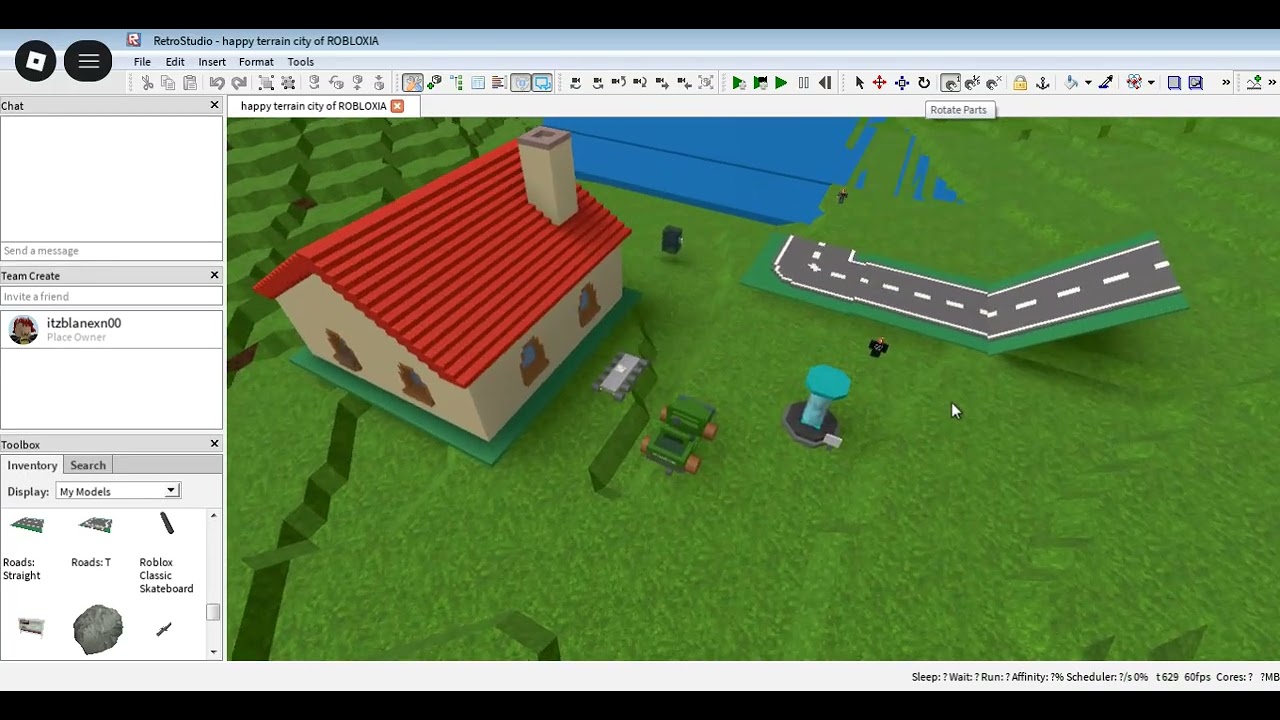1280x720 pixels.
Task: Open the Display My Models dropdown
Action: (x=117, y=491)
